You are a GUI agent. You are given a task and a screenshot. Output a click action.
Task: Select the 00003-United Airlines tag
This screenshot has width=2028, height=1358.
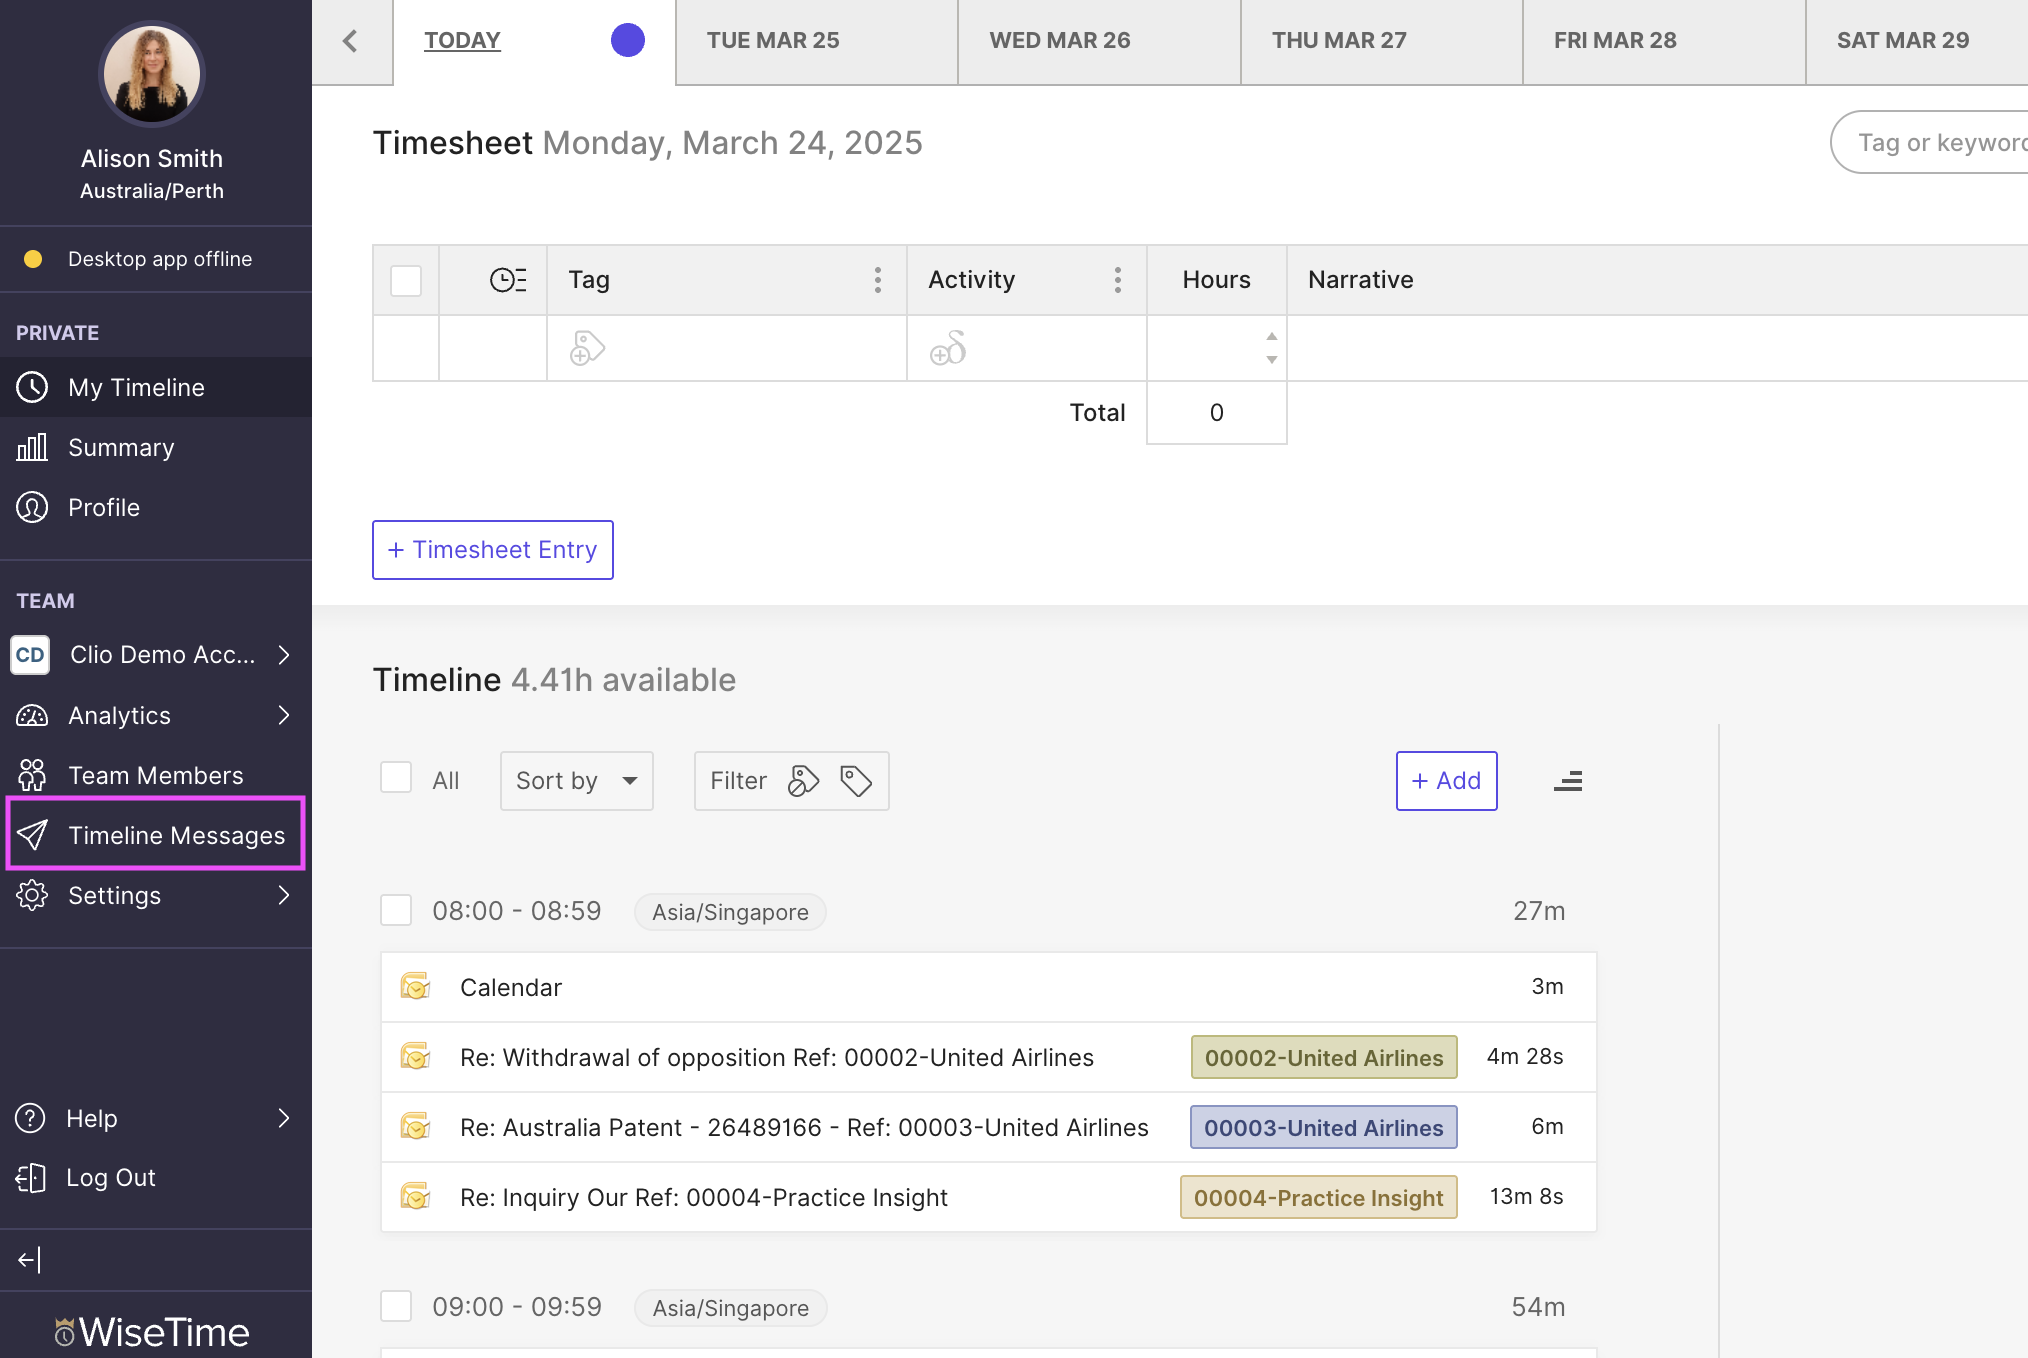(x=1324, y=1127)
